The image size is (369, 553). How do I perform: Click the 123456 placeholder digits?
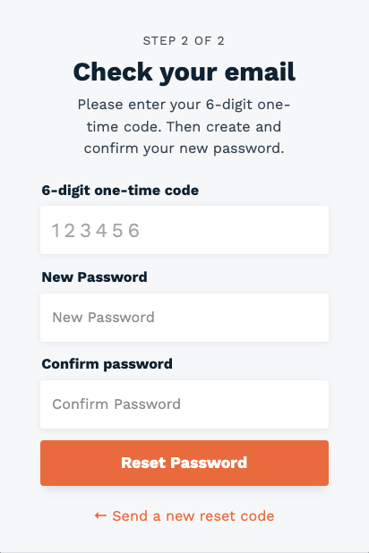pyautogui.click(x=96, y=231)
